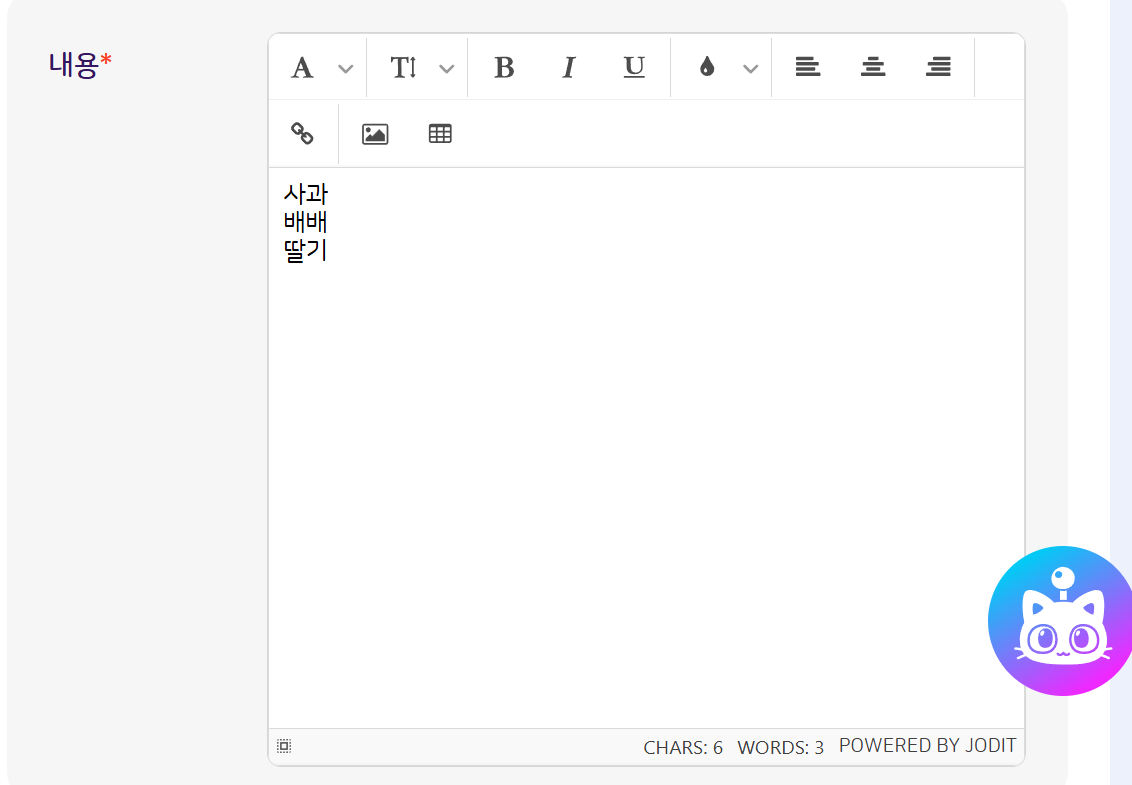The image size is (1132, 785).
Task: Insert a table using the table icon
Action: point(440,134)
